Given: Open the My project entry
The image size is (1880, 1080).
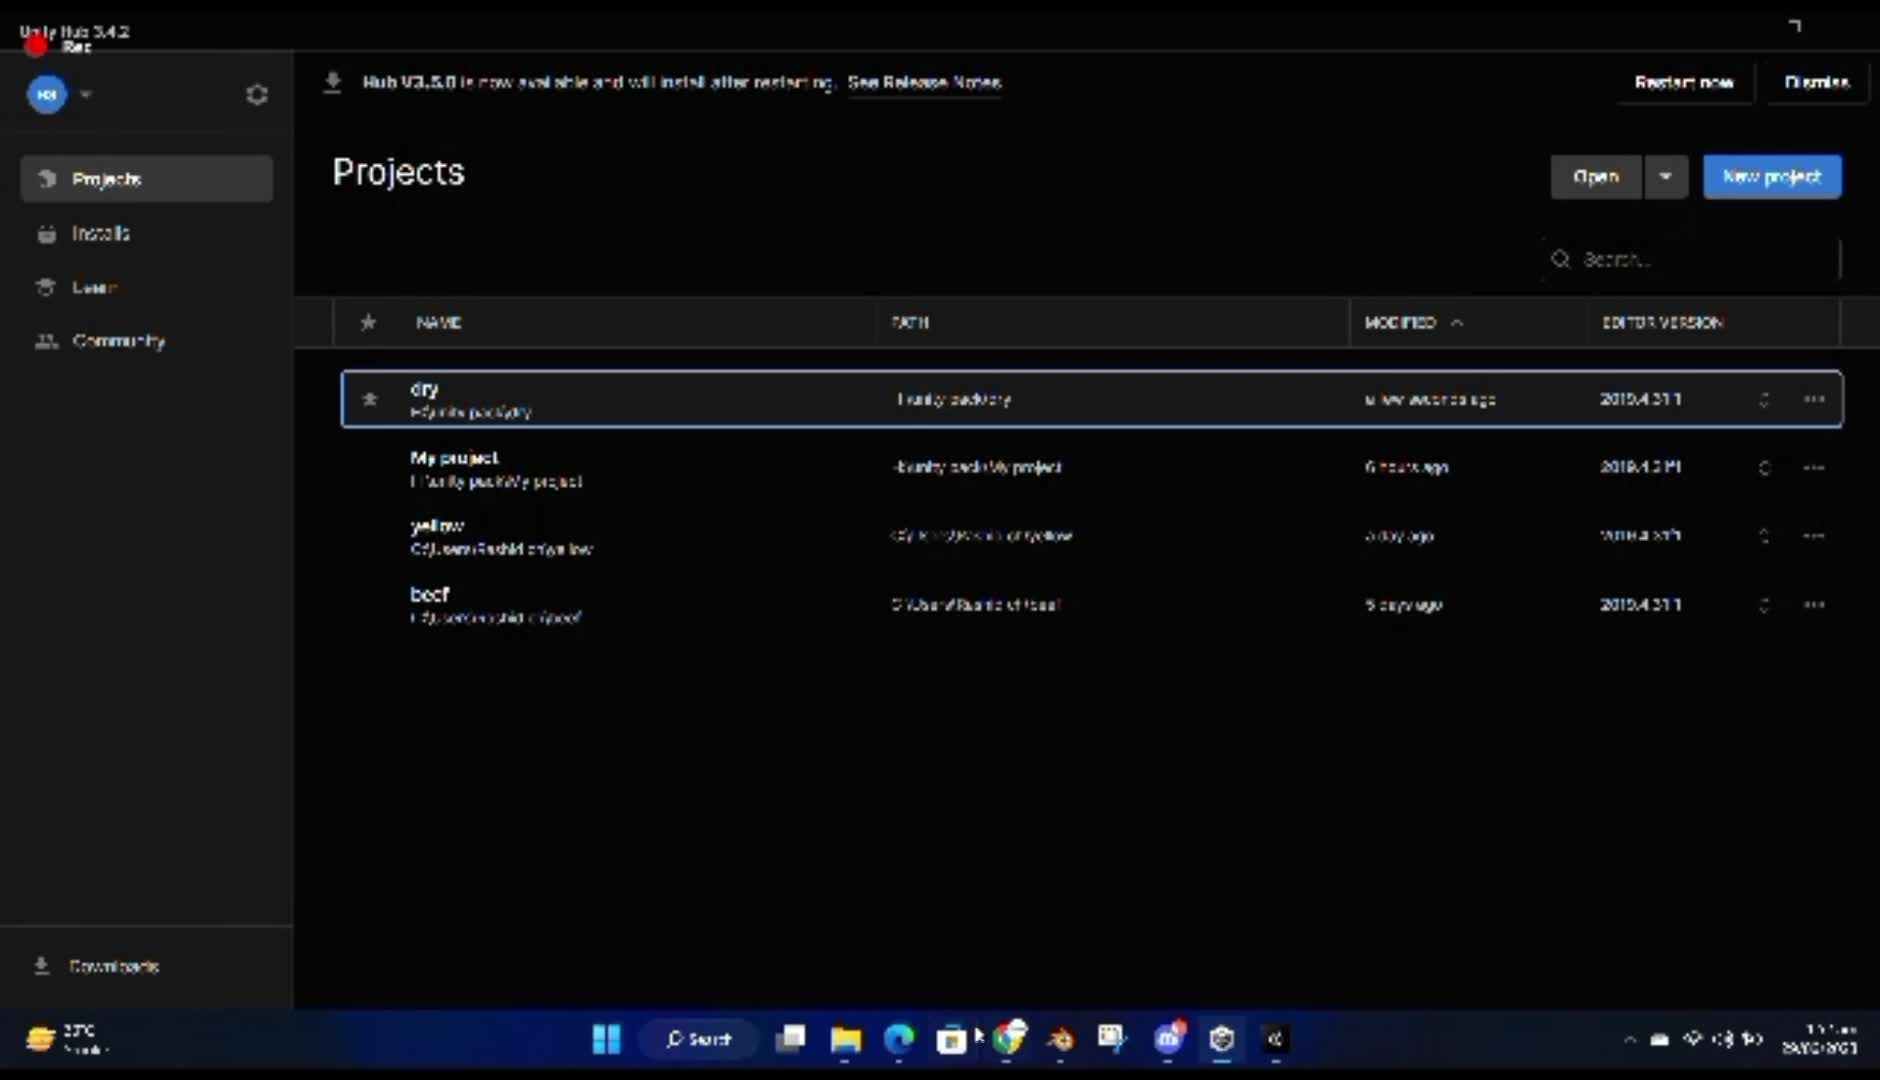Looking at the screenshot, I should [x=1091, y=468].
